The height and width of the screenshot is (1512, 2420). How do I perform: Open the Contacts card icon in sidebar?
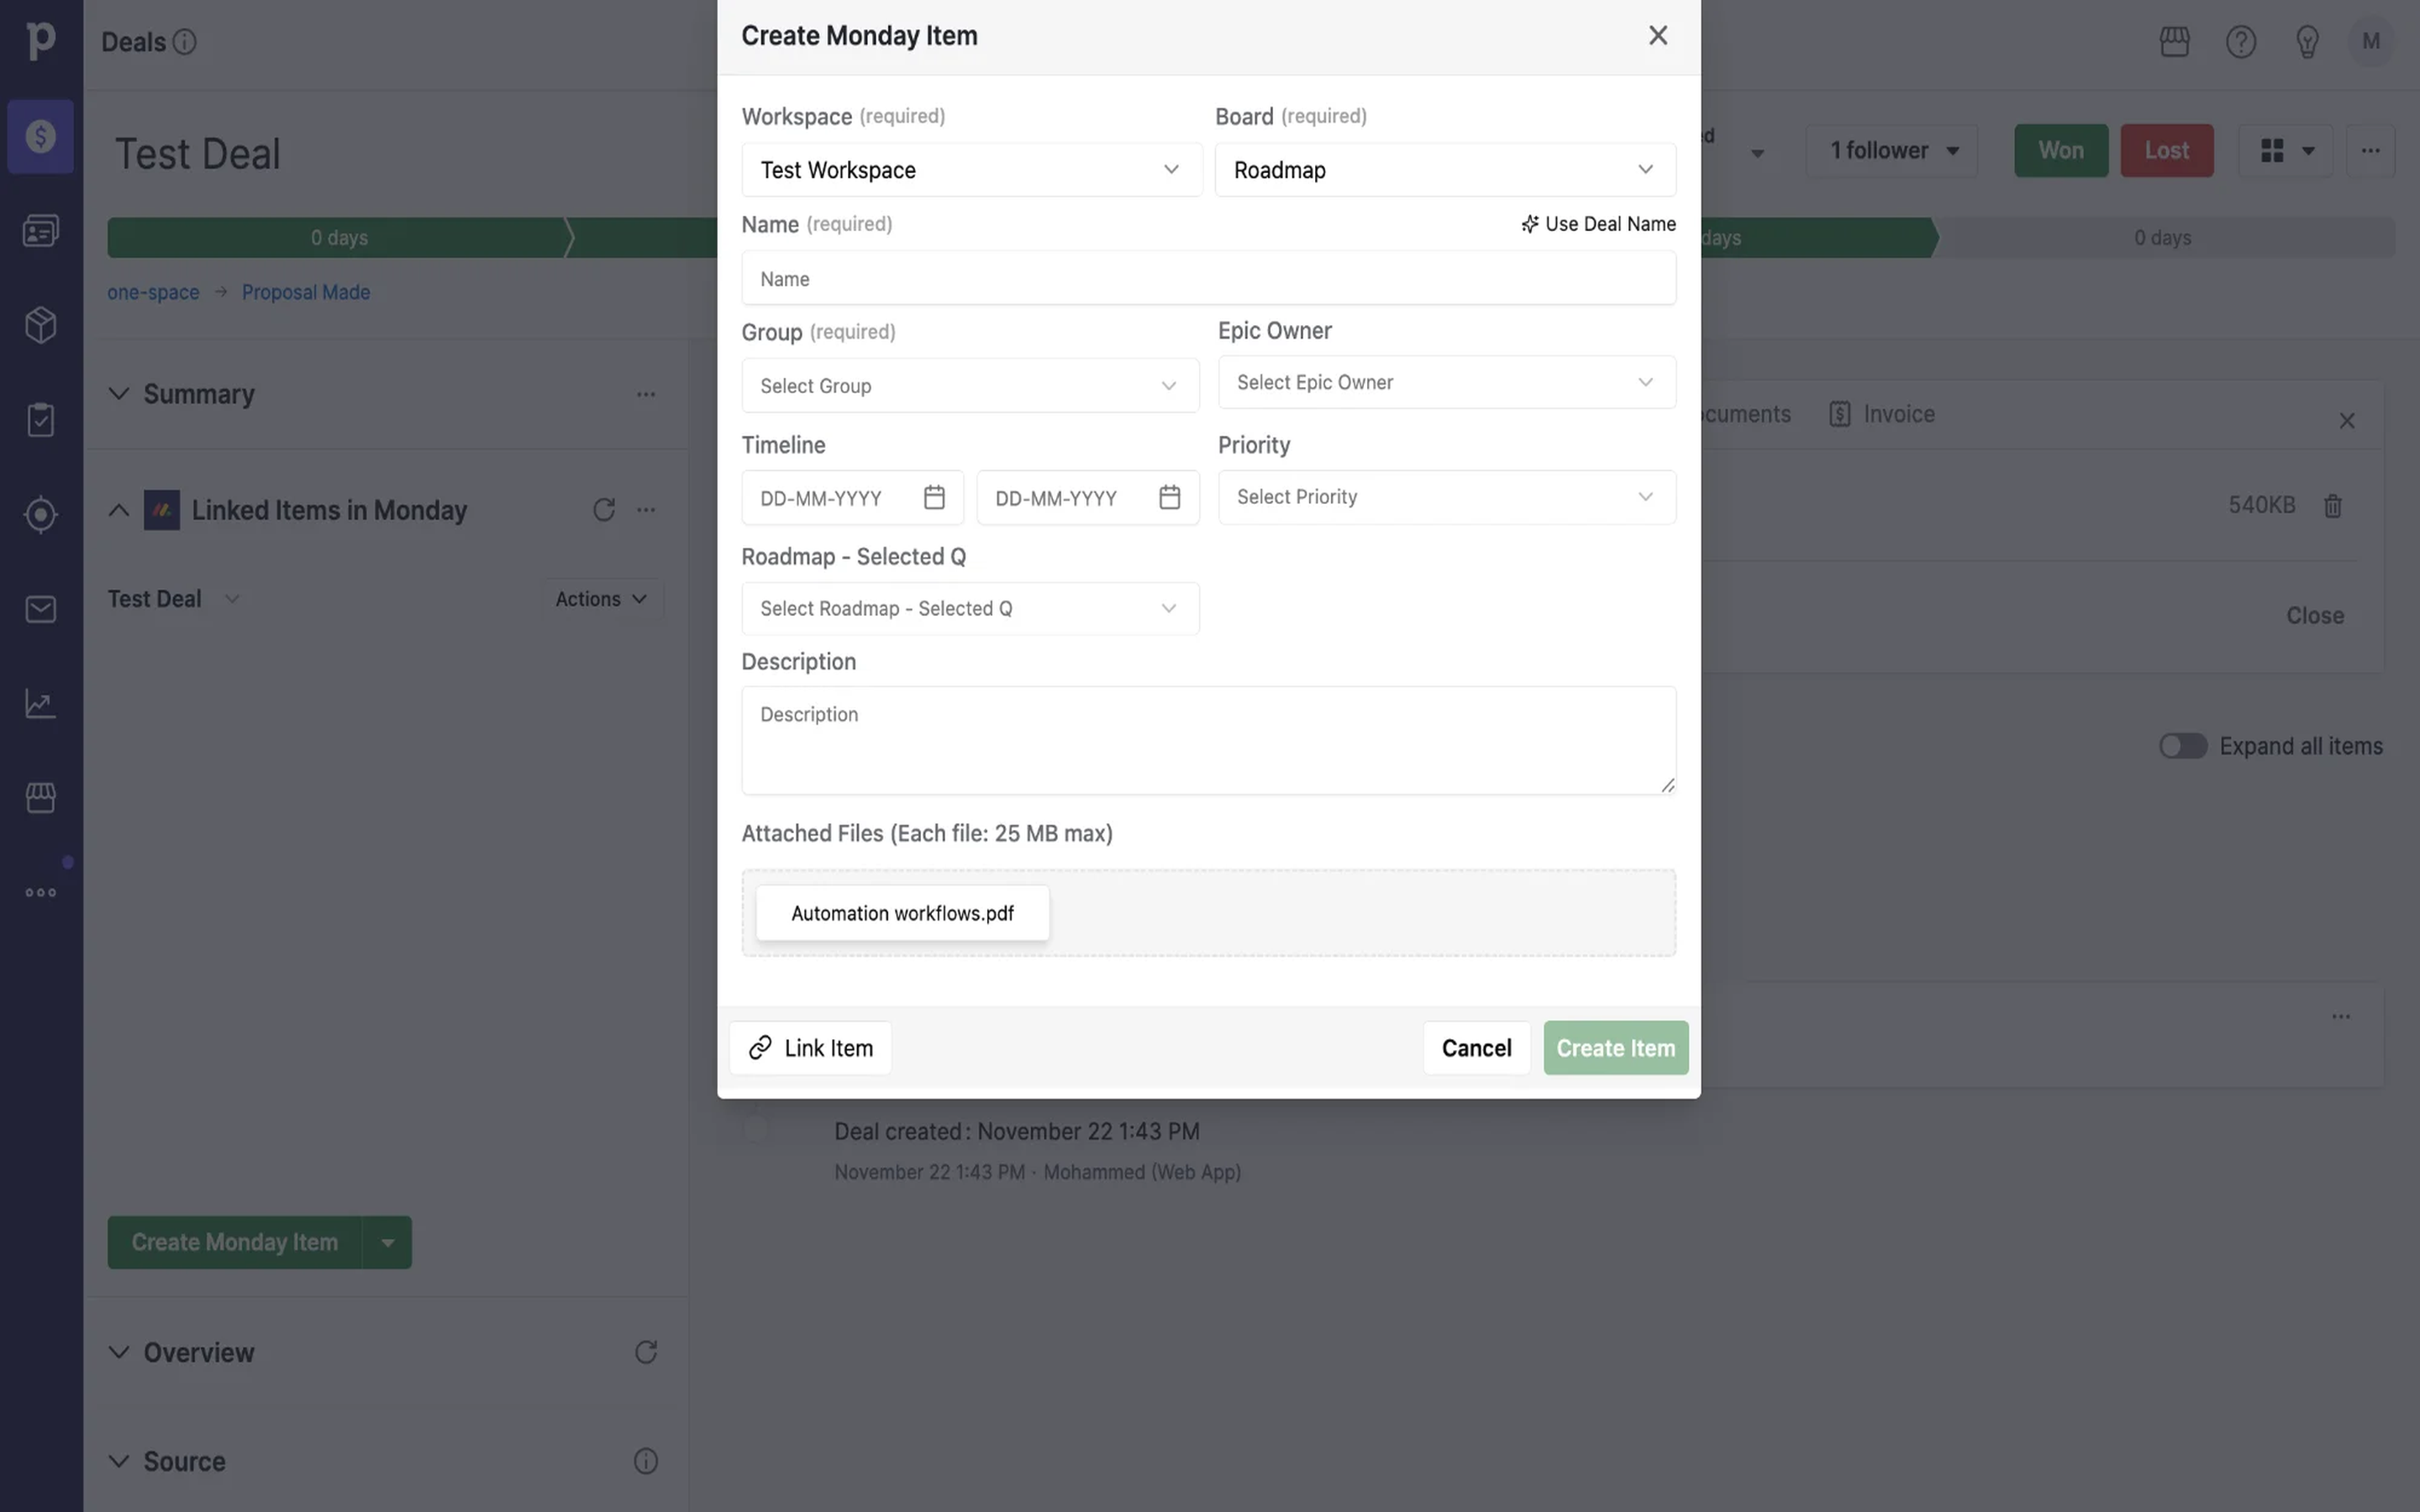click(x=40, y=231)
